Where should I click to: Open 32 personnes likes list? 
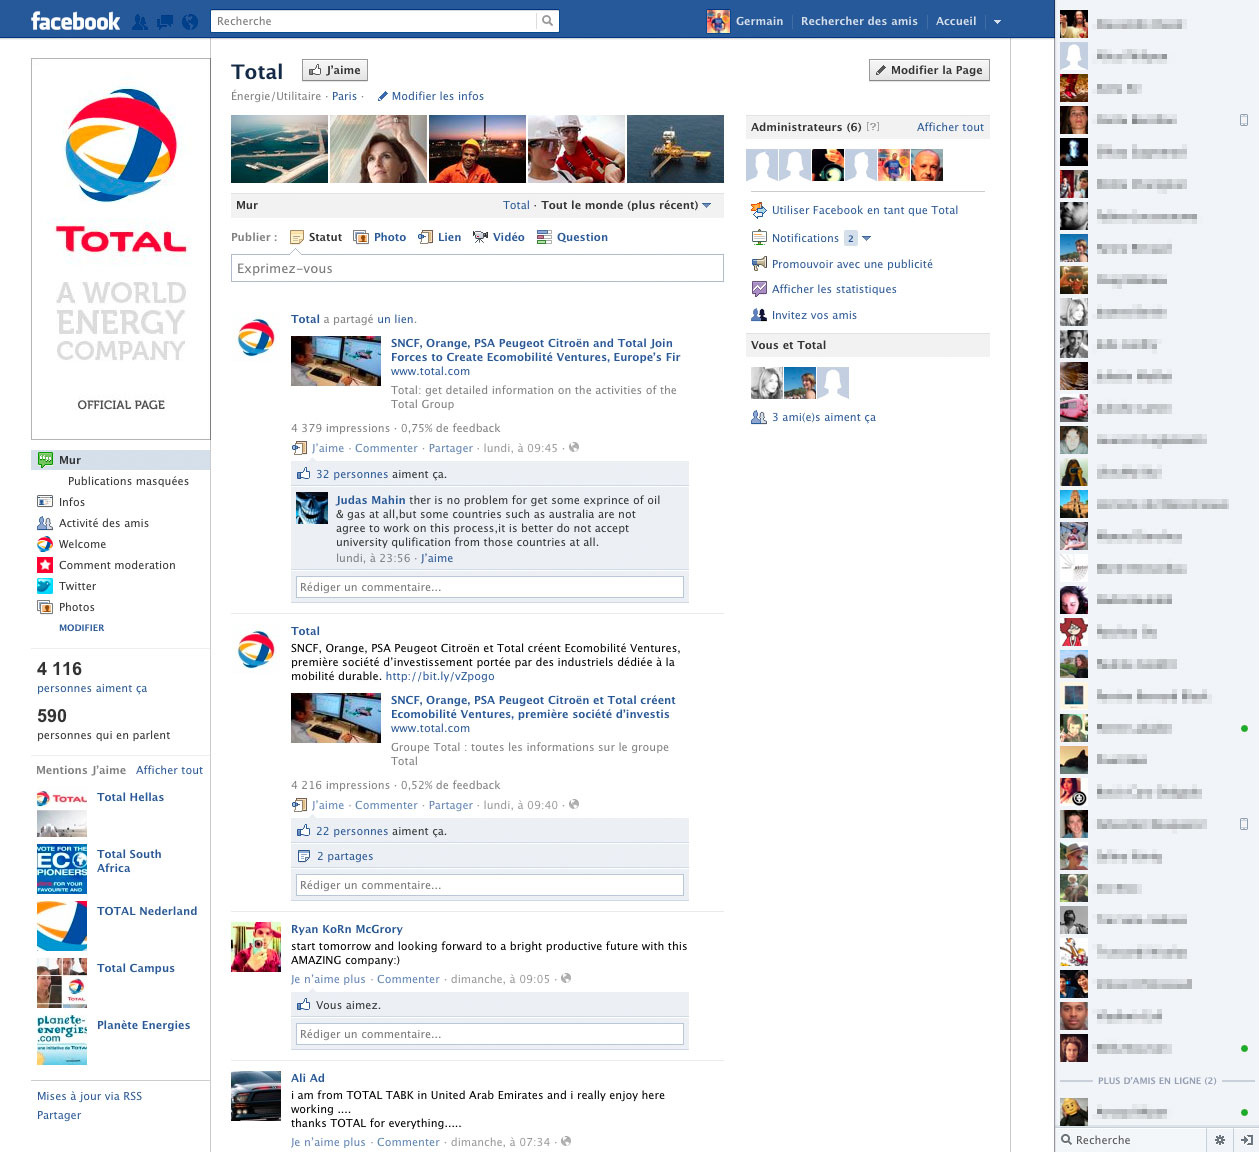(352, 474)
